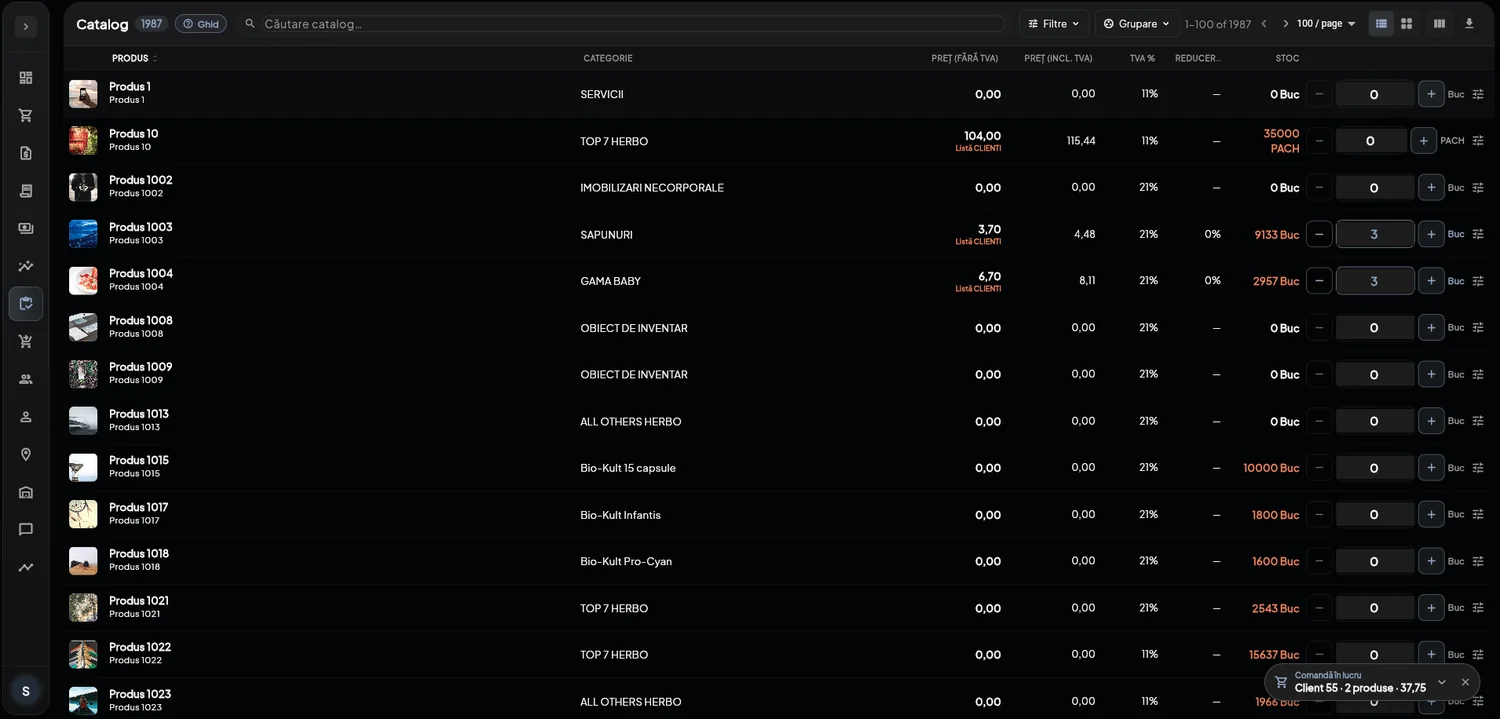Image resolution: width=1500 pixels, height=719 pixels.
Task: Click the Căutare catalog search field
Action: pos(633,23)
